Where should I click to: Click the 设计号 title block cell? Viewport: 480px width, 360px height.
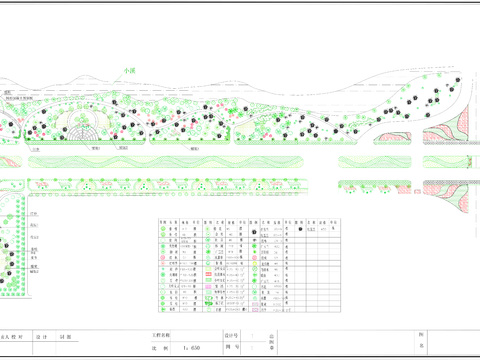(x=231, y=335)
